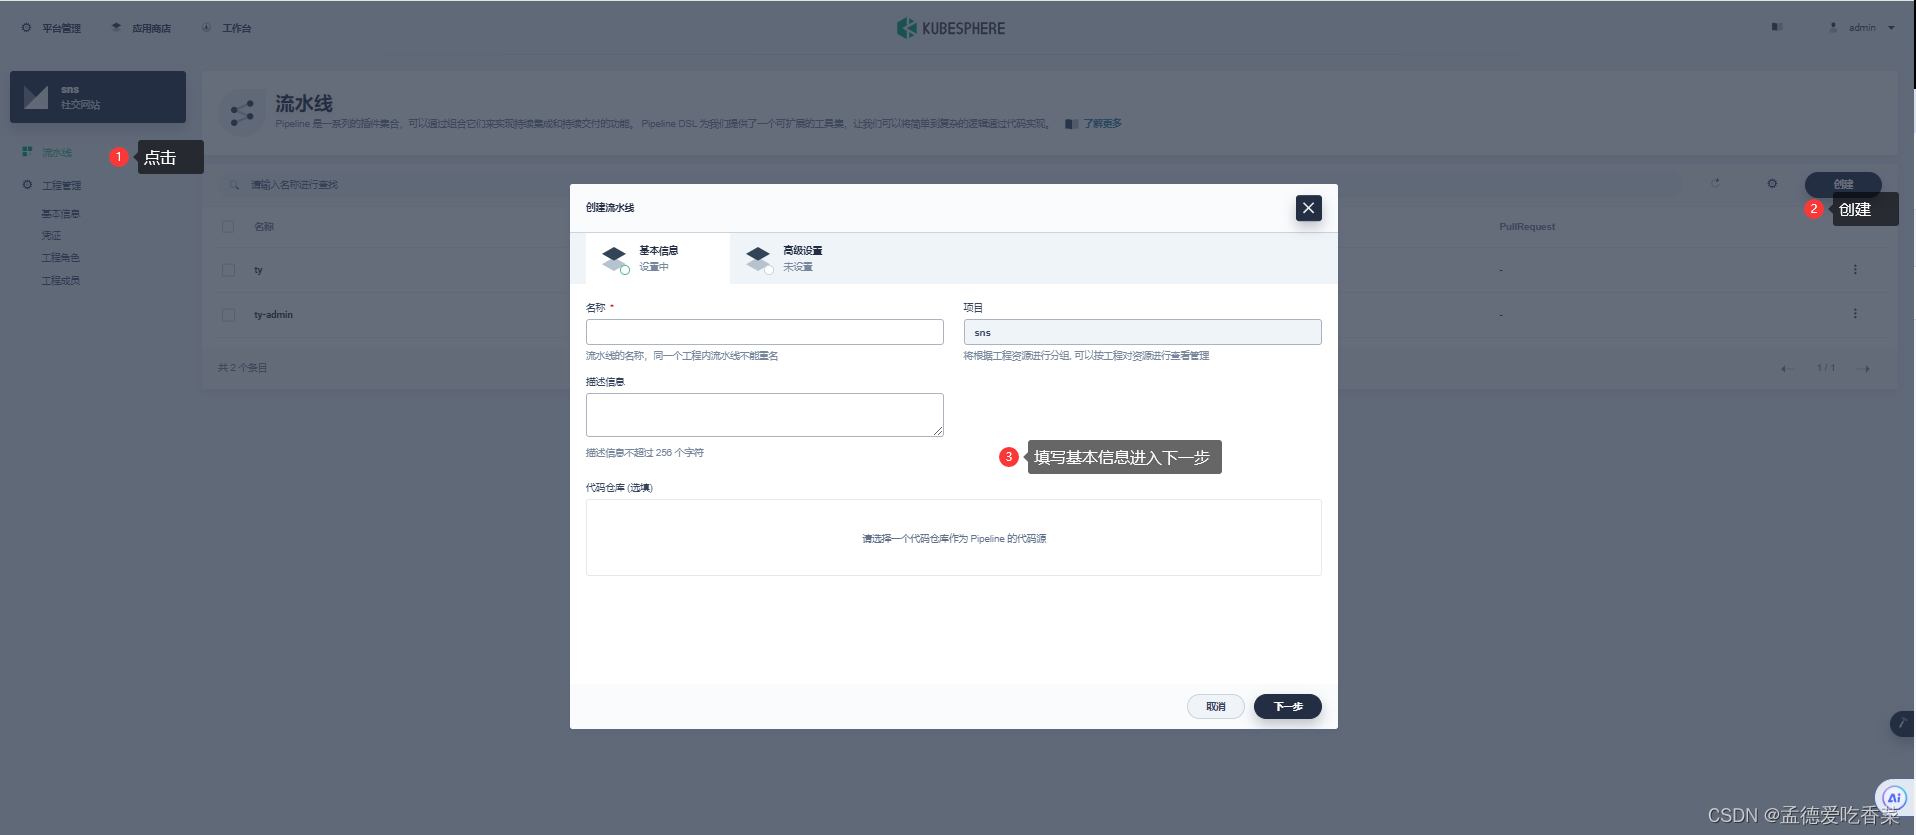This screenshot has width=1916, height=835.
Task: Click the pipeline share icon in page header
Action: pos(241,113)
